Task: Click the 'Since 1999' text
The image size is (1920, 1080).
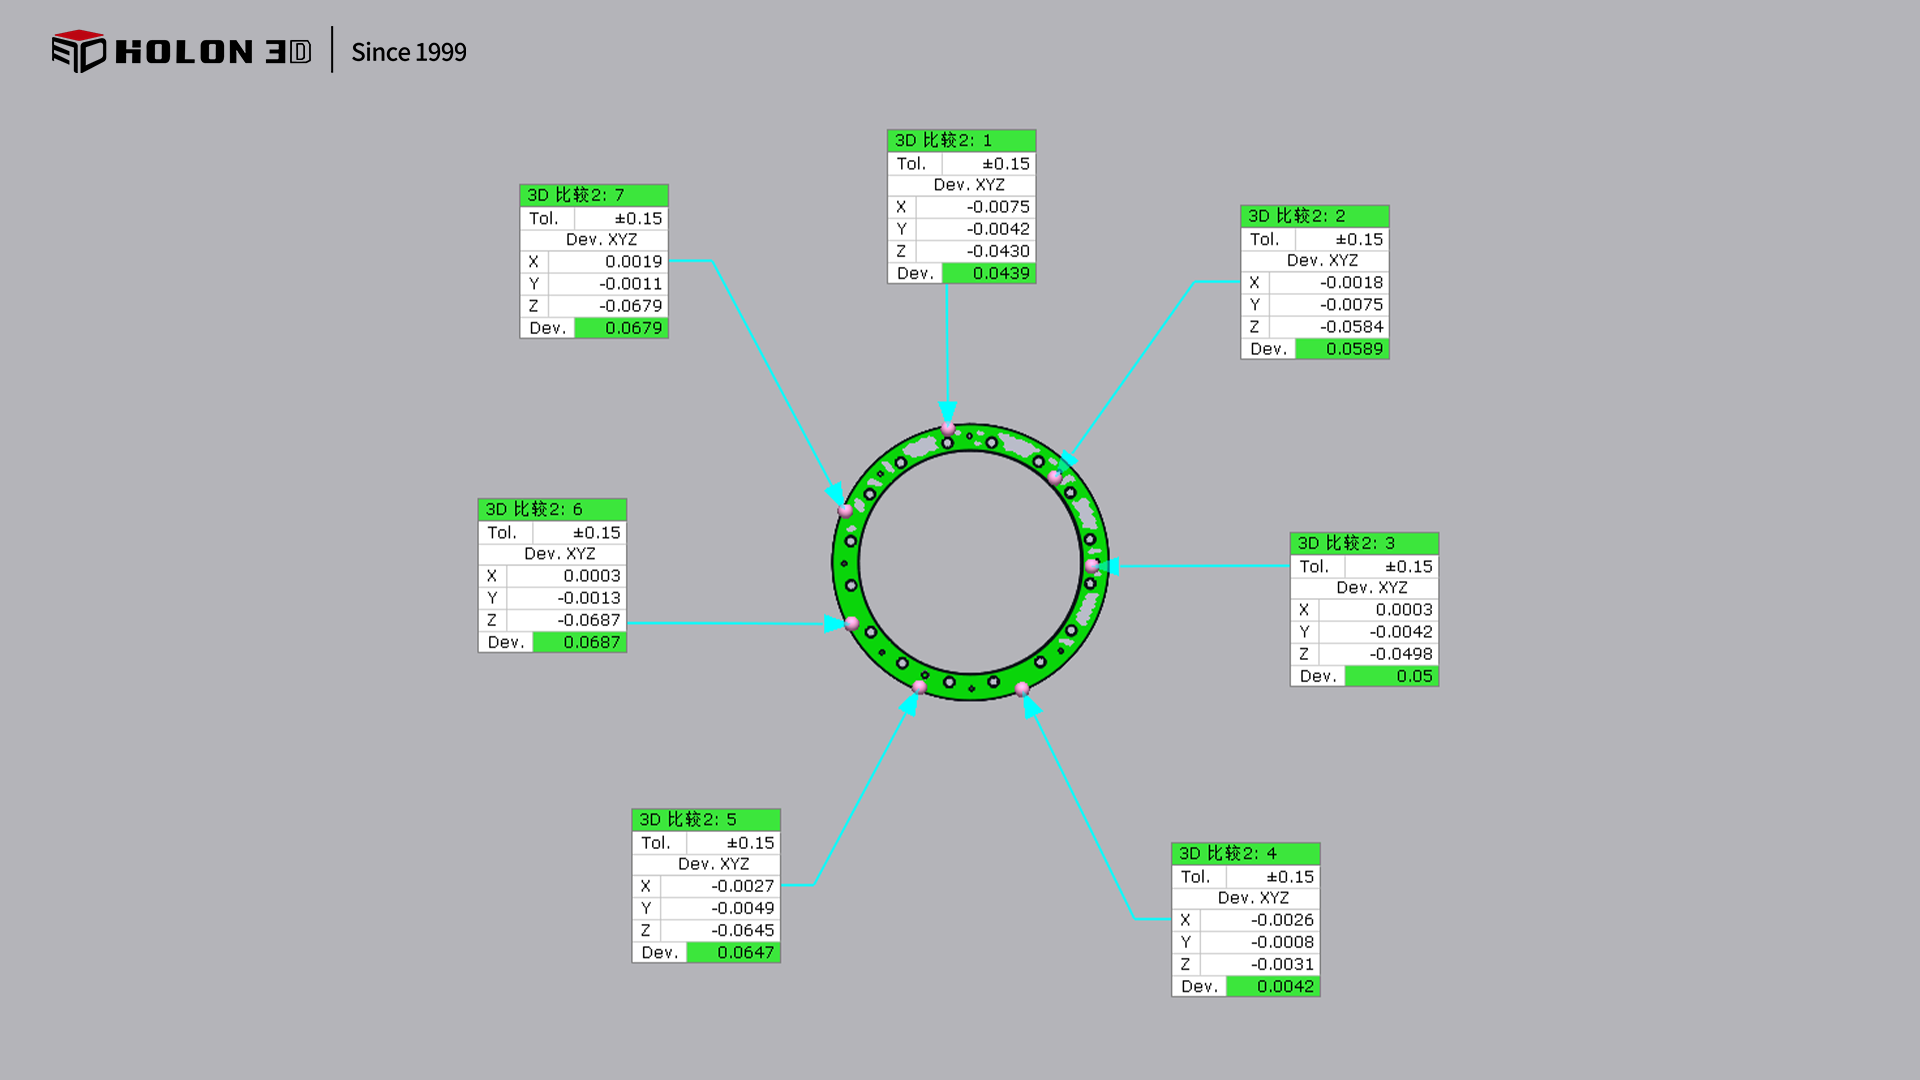Action: click(x=408, y=52)
